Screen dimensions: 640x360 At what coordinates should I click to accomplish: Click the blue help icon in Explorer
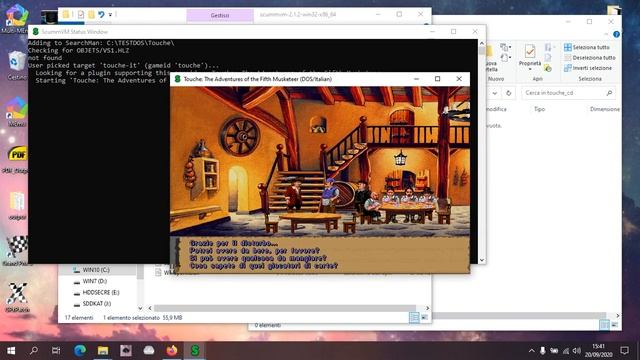[616, 35]
